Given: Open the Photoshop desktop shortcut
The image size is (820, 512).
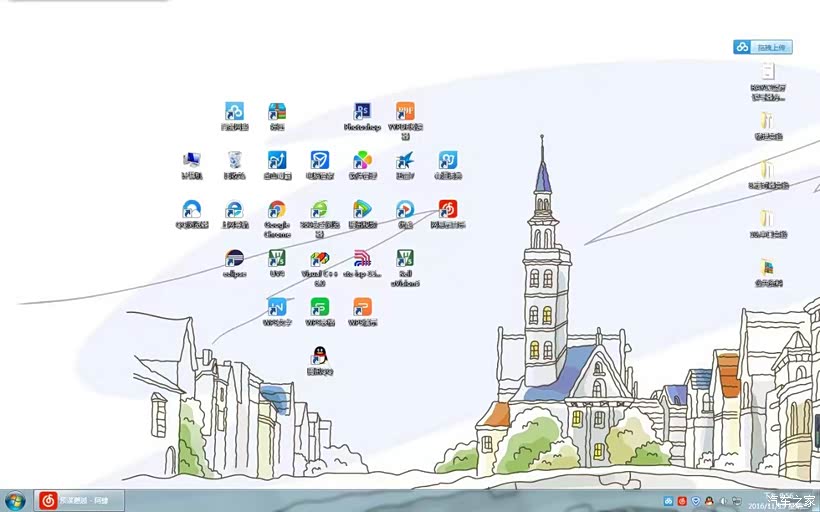Looking at the screenshot, I should [362, 112].
